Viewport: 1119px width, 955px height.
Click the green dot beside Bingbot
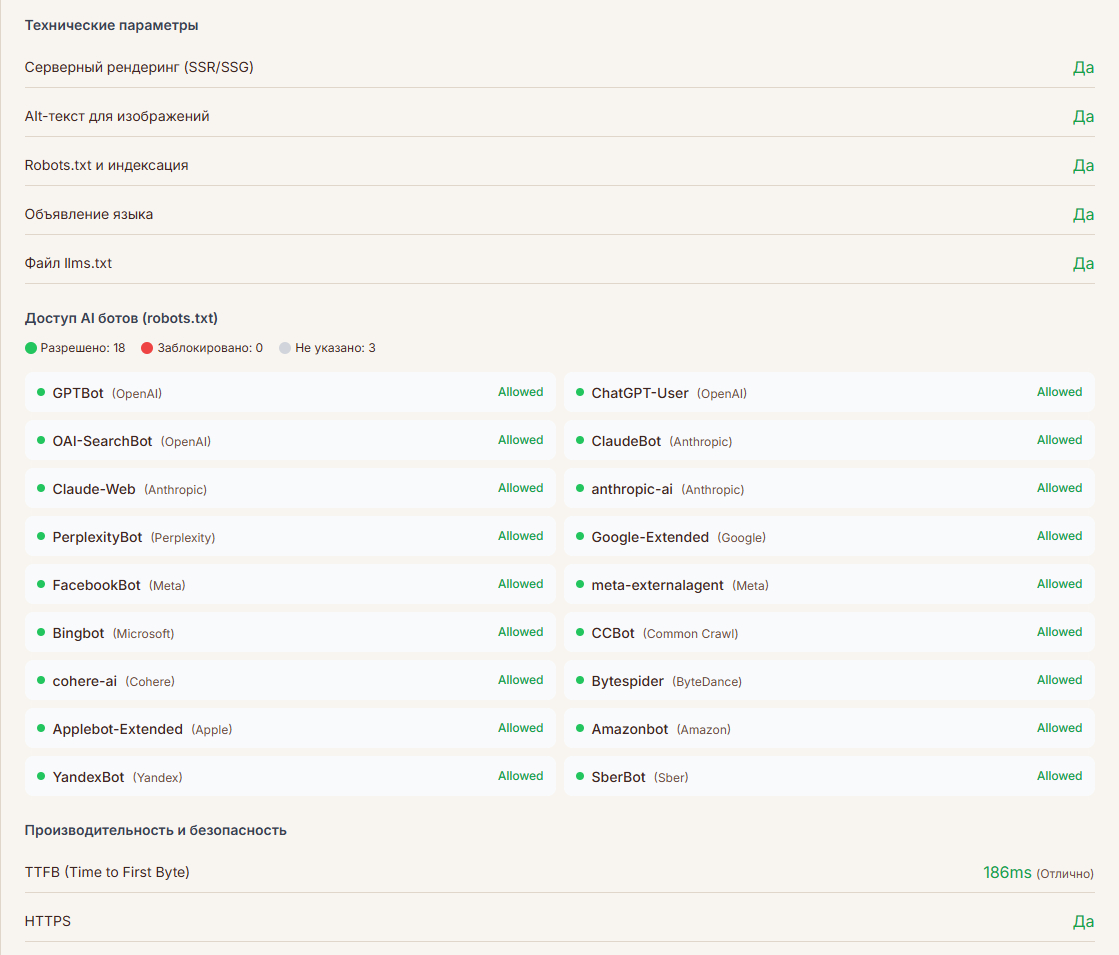click(41, 632)
